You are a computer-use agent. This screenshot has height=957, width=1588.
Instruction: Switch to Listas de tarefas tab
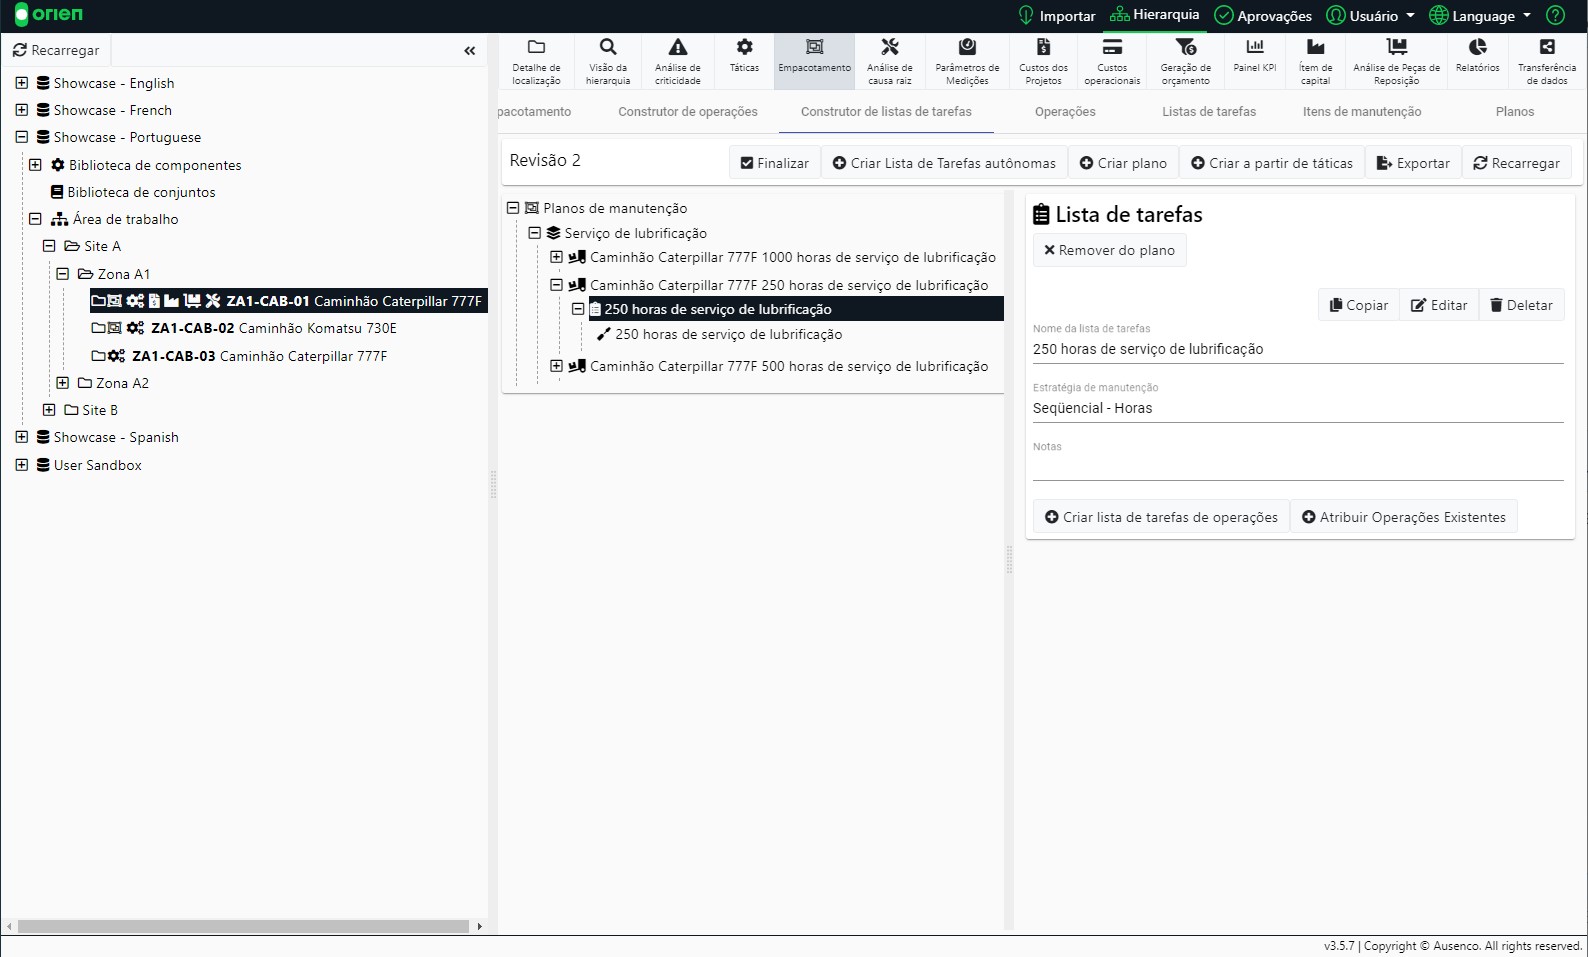click(x=1209, y=112)
